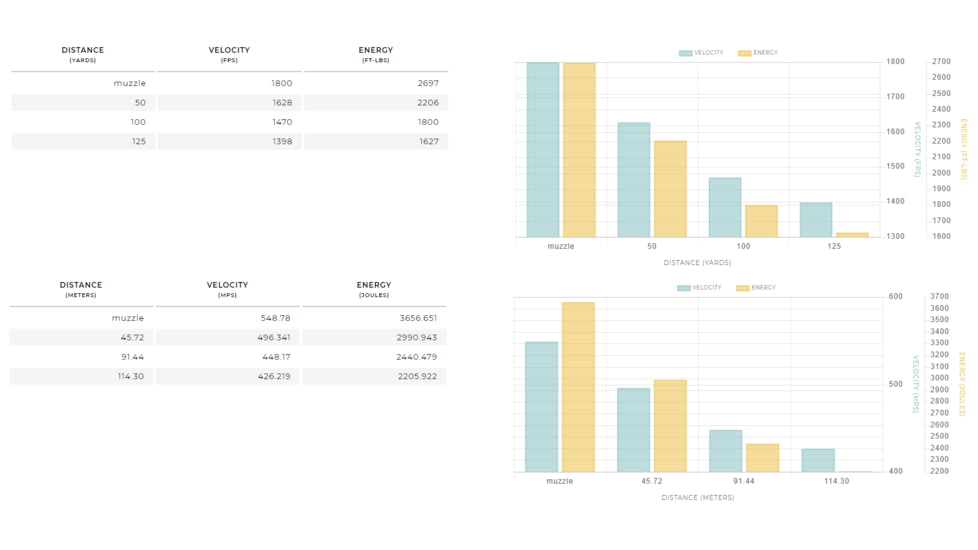Click the DISTANCE (METERS) column header
978x550 pixels.
[x=81, y=289]
